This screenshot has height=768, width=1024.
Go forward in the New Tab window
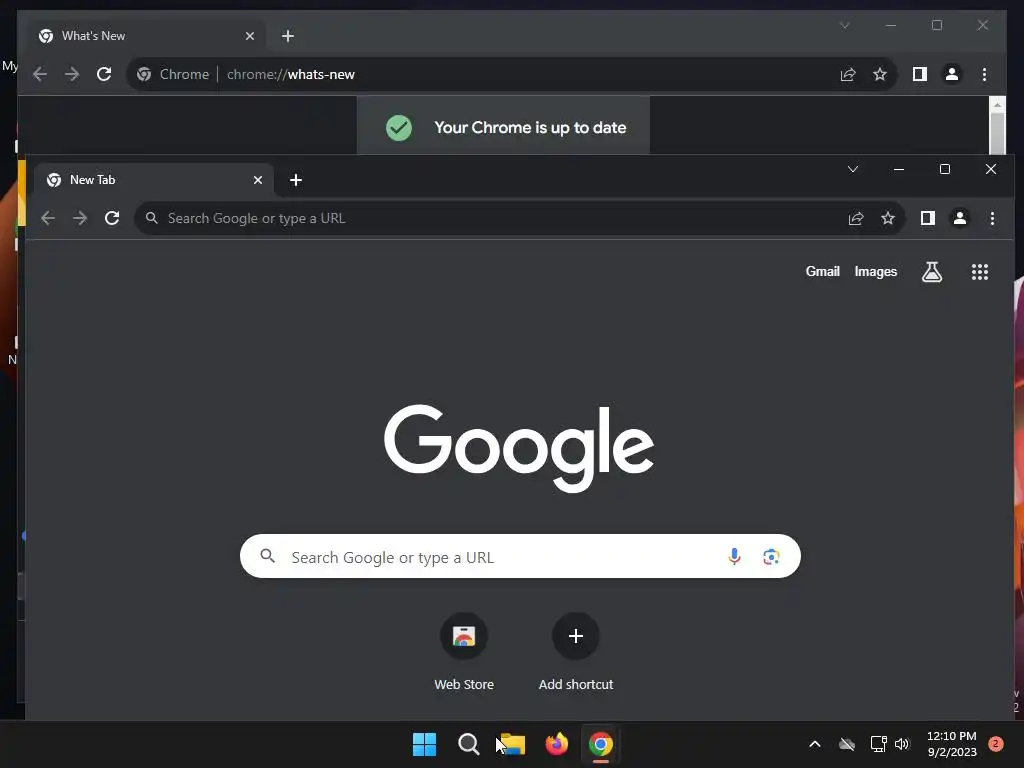point(80,218)
